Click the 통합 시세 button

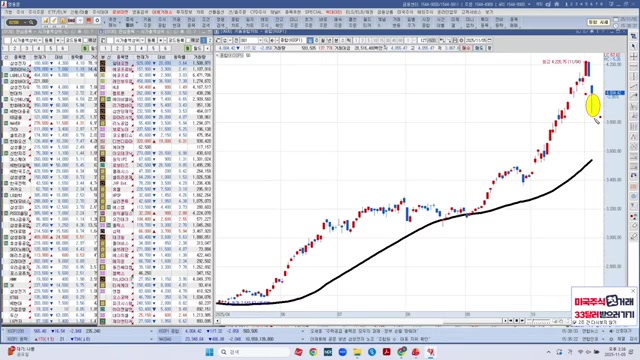click(x=598, y=22)
